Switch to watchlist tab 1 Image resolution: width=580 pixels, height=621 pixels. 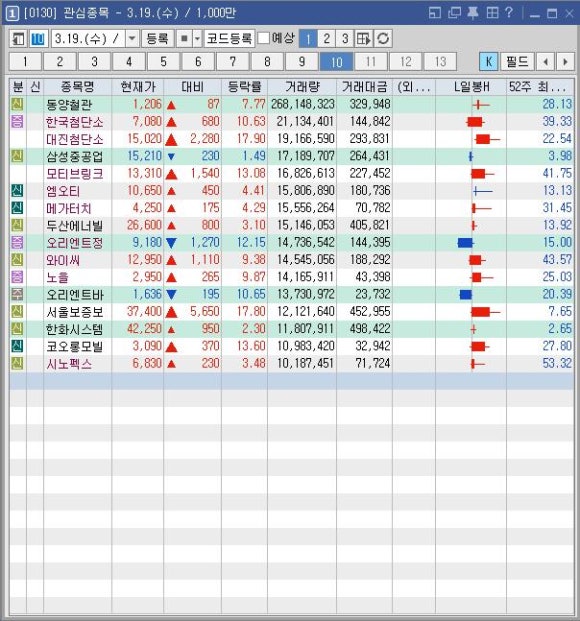(x=25, y=62)
